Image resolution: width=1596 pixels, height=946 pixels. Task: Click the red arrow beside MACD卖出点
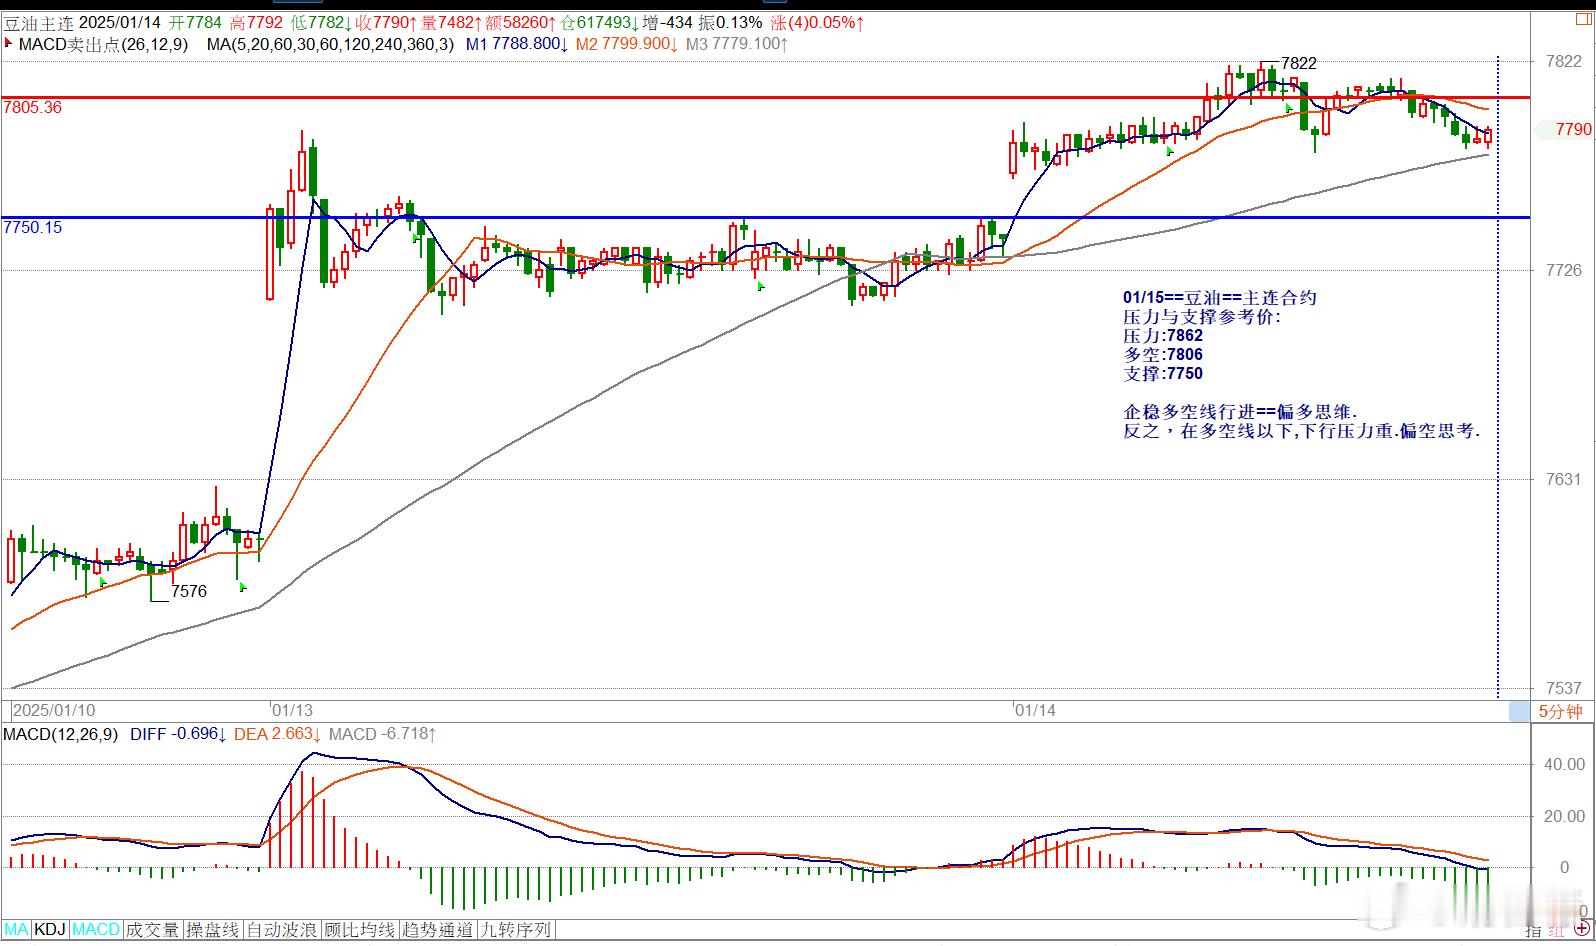tap(9, 44)
